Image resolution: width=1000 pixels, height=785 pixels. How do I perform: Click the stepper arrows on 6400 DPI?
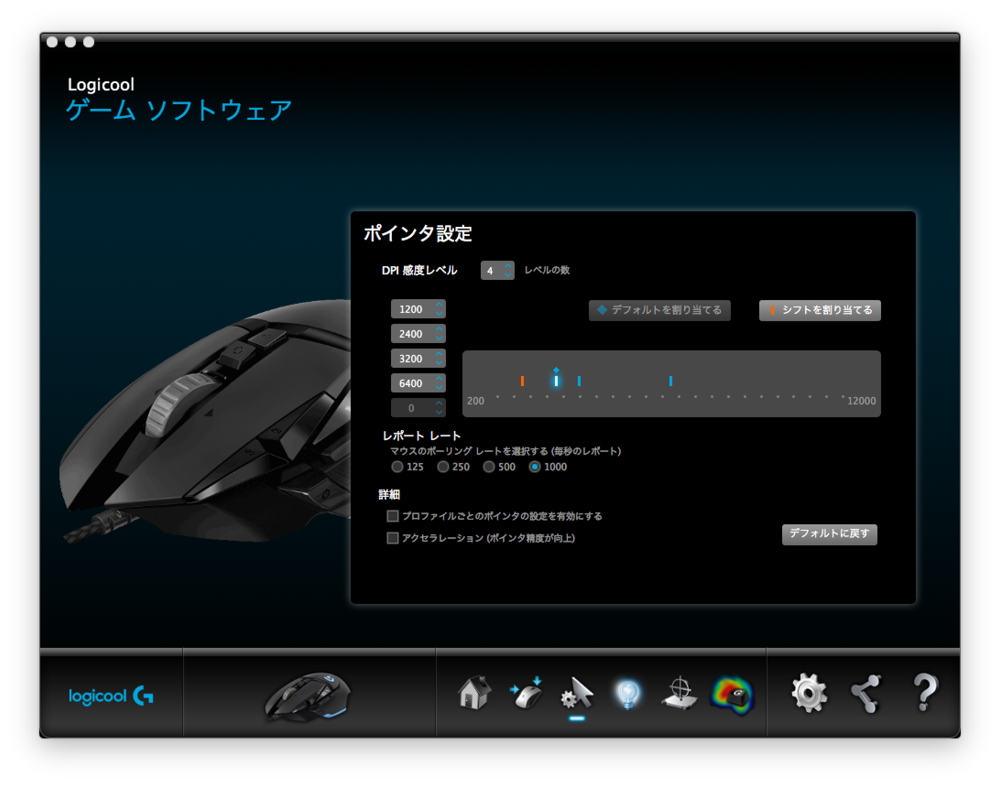tap(439, 383)
